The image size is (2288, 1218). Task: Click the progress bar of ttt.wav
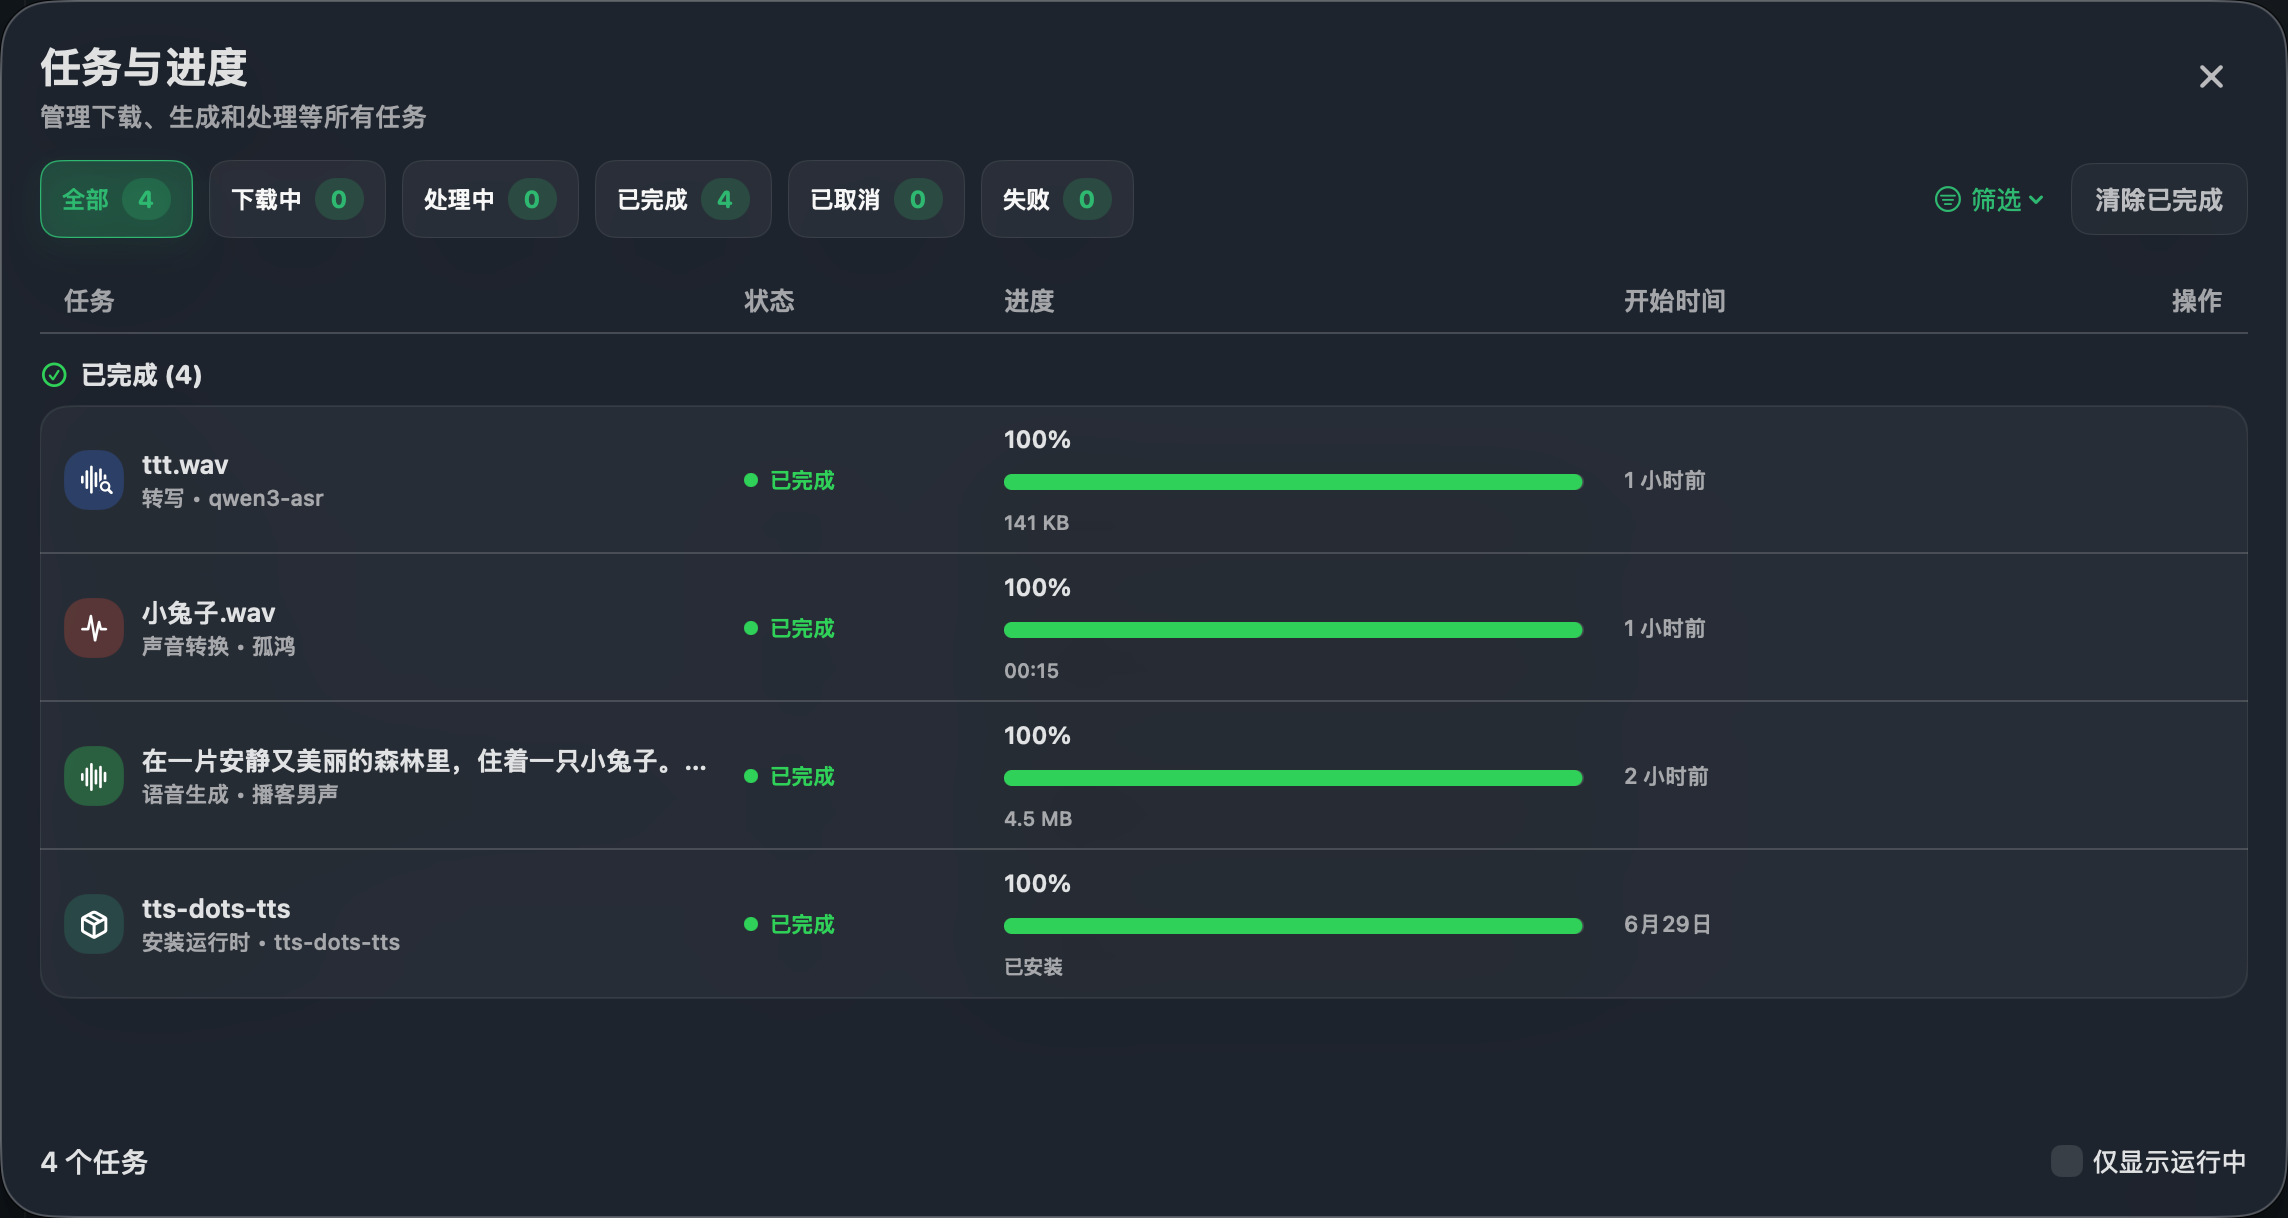tap(1293, 482)
